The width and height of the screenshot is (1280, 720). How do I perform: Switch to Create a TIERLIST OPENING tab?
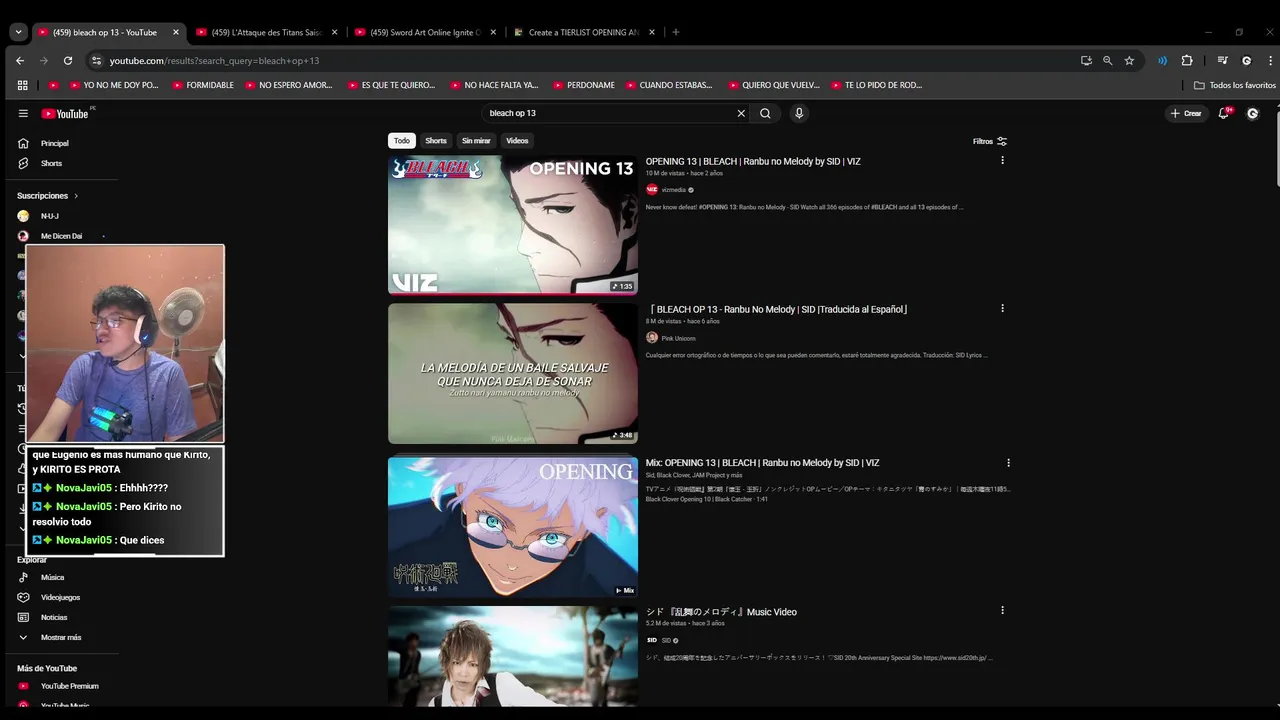(x=583, y=32)
